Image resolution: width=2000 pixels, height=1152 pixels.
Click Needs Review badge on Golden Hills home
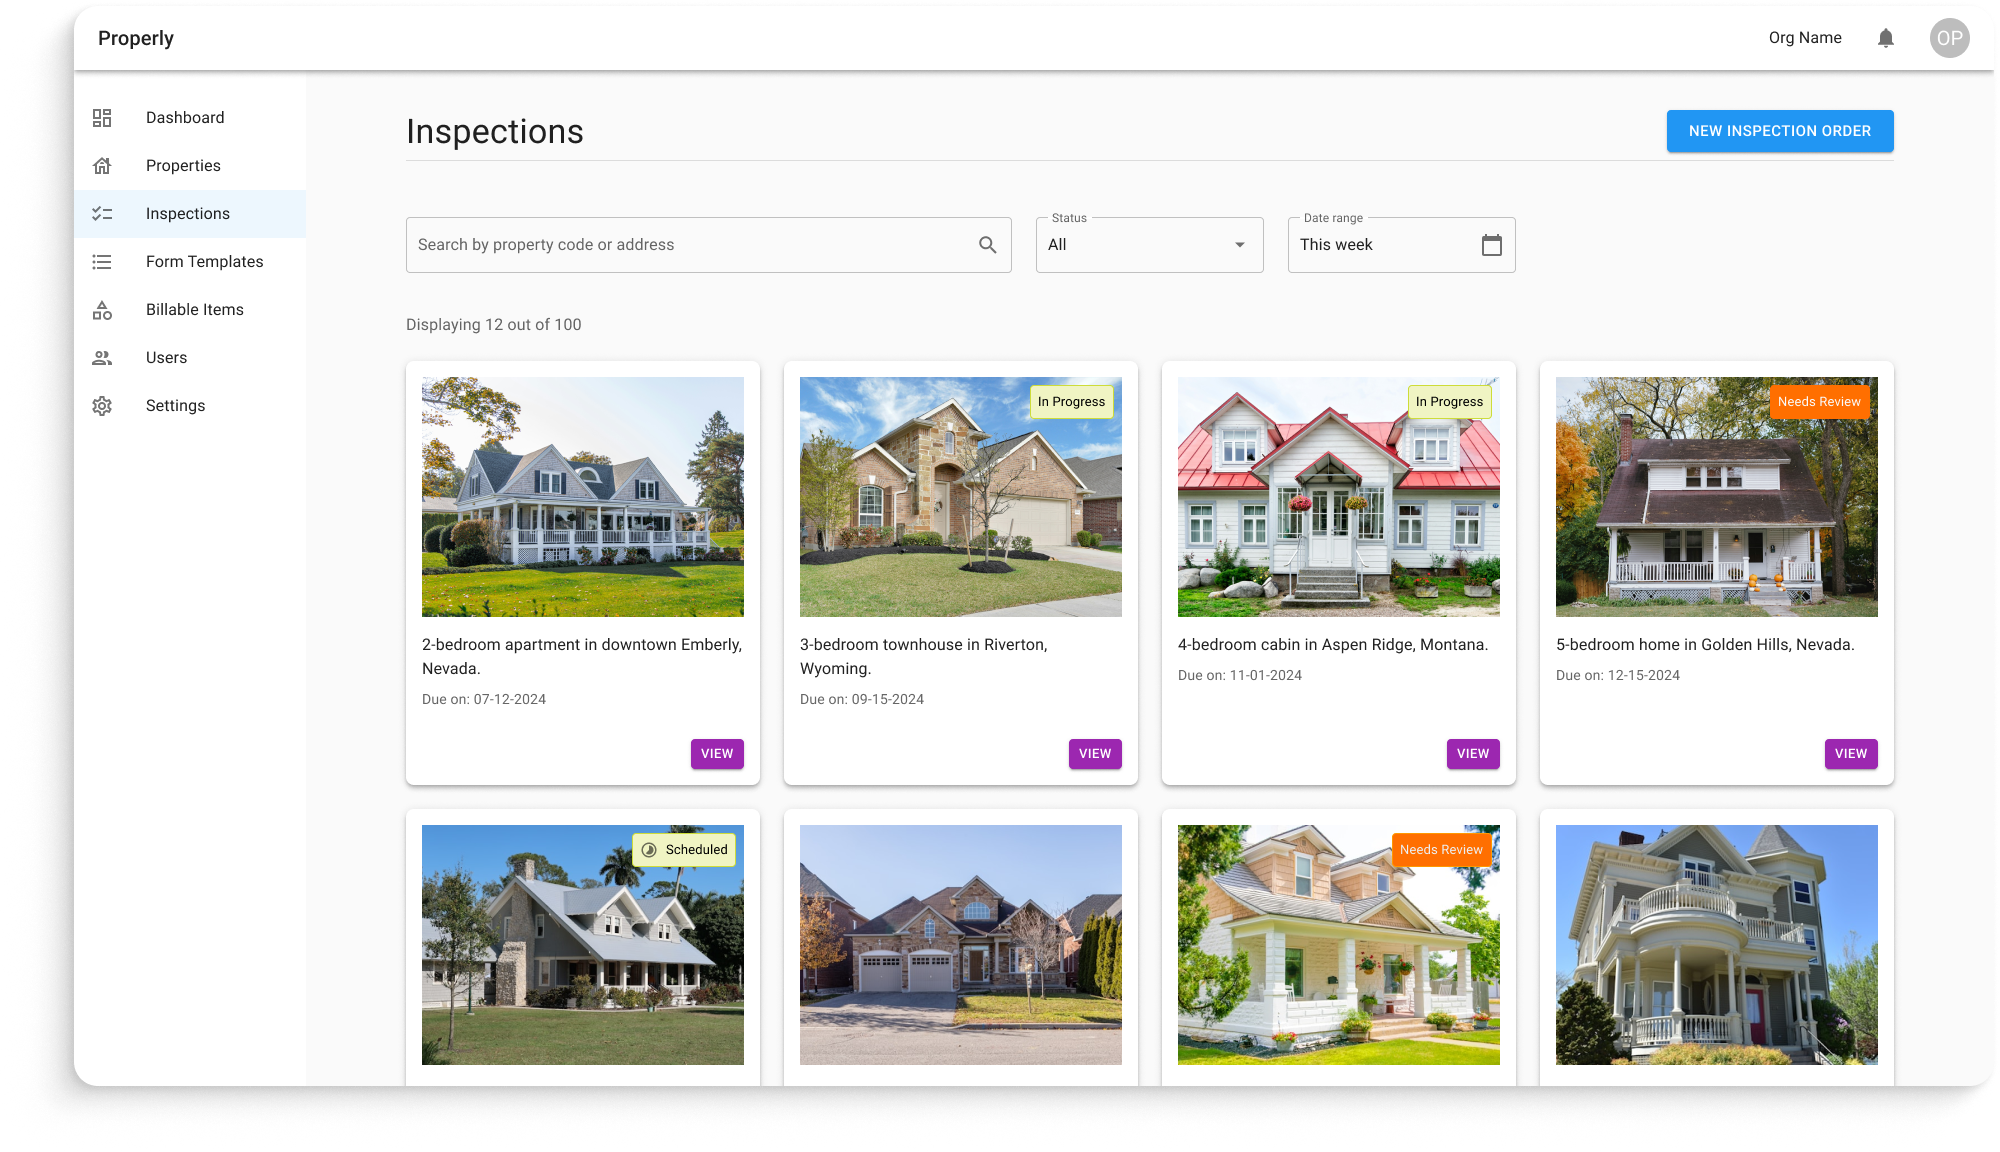click(x=1820, y=402)
